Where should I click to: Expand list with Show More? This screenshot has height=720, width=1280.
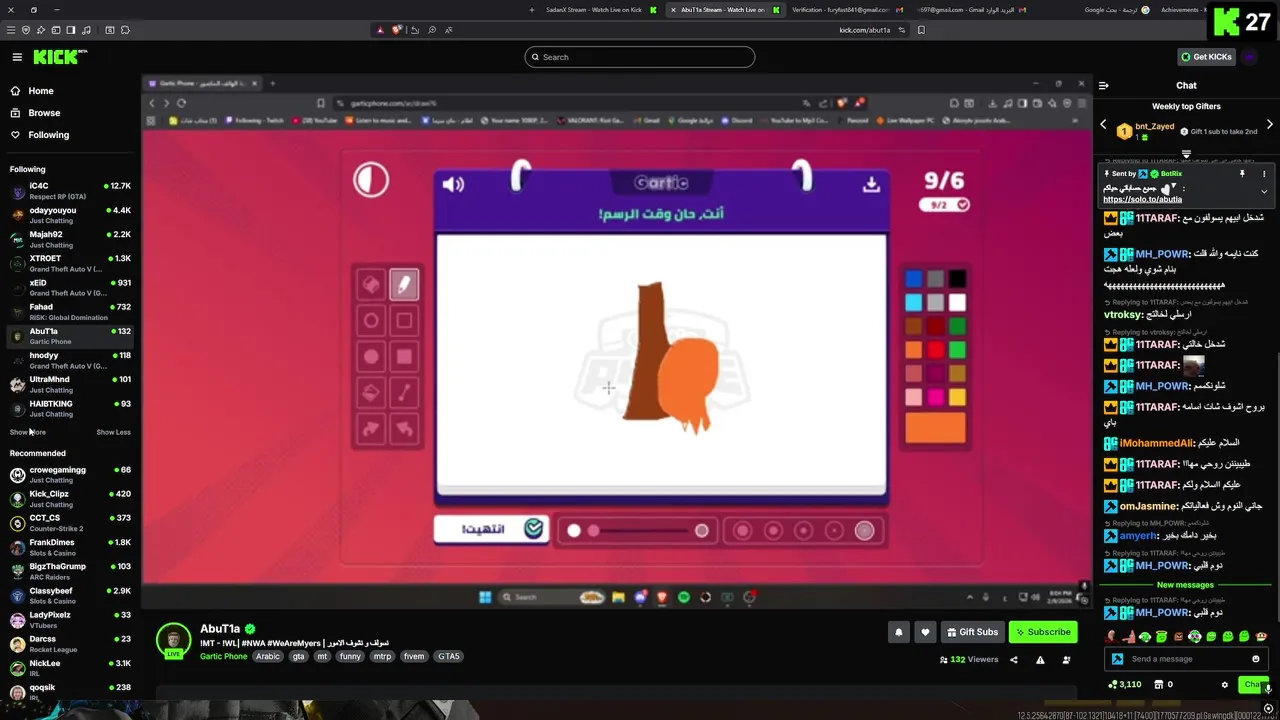pyautogui.click(x=28, y=432)
